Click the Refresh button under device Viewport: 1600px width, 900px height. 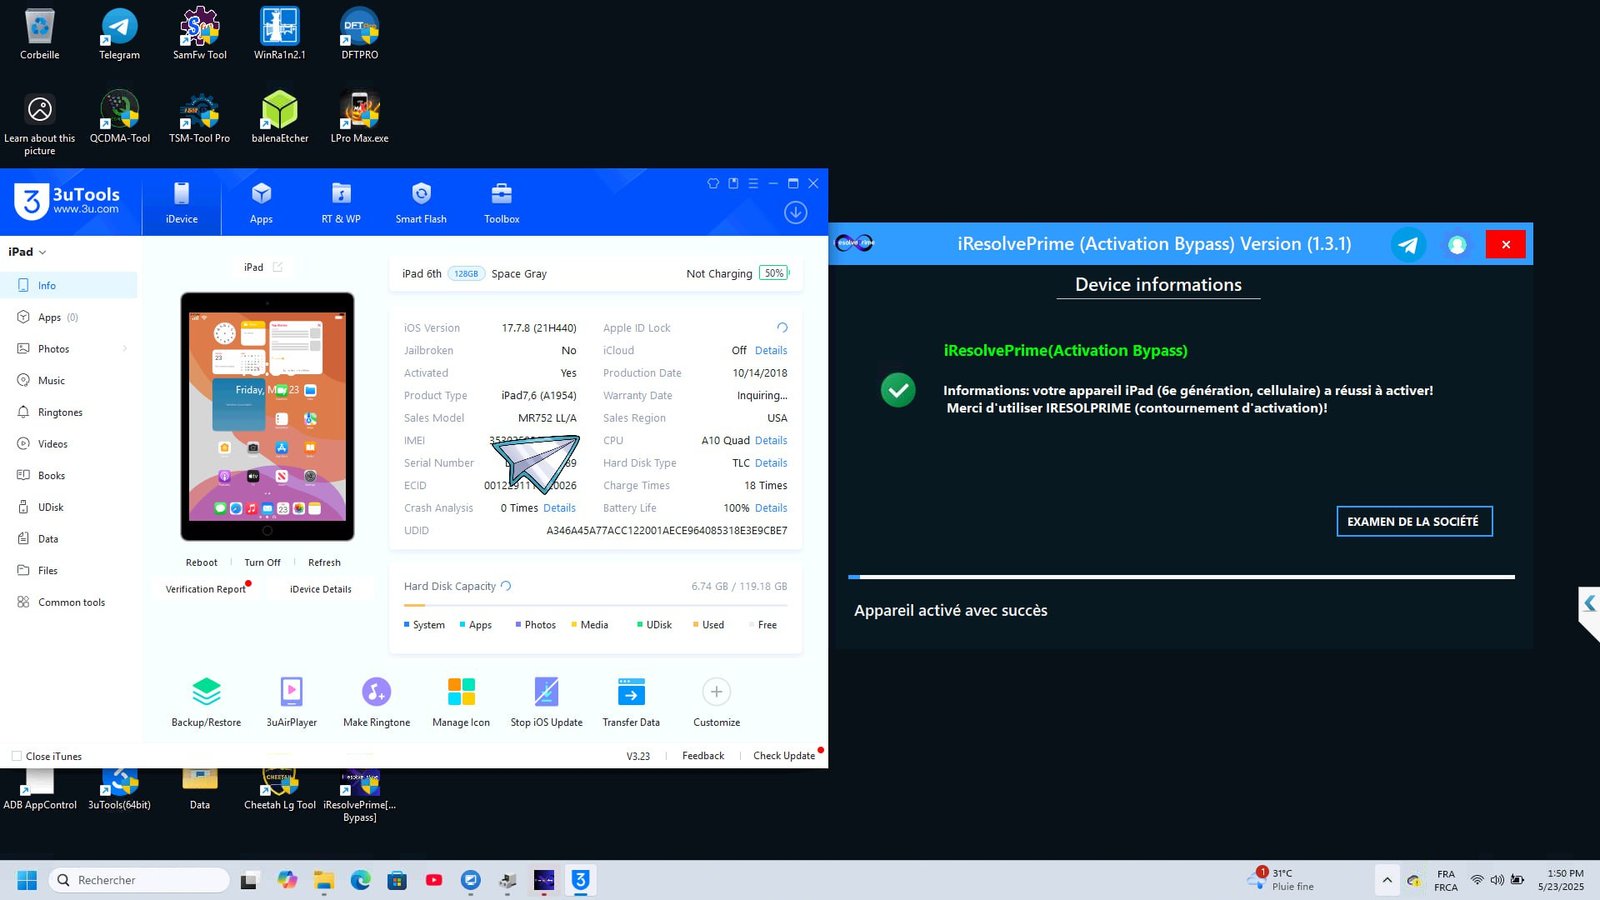tap(324, 563)
